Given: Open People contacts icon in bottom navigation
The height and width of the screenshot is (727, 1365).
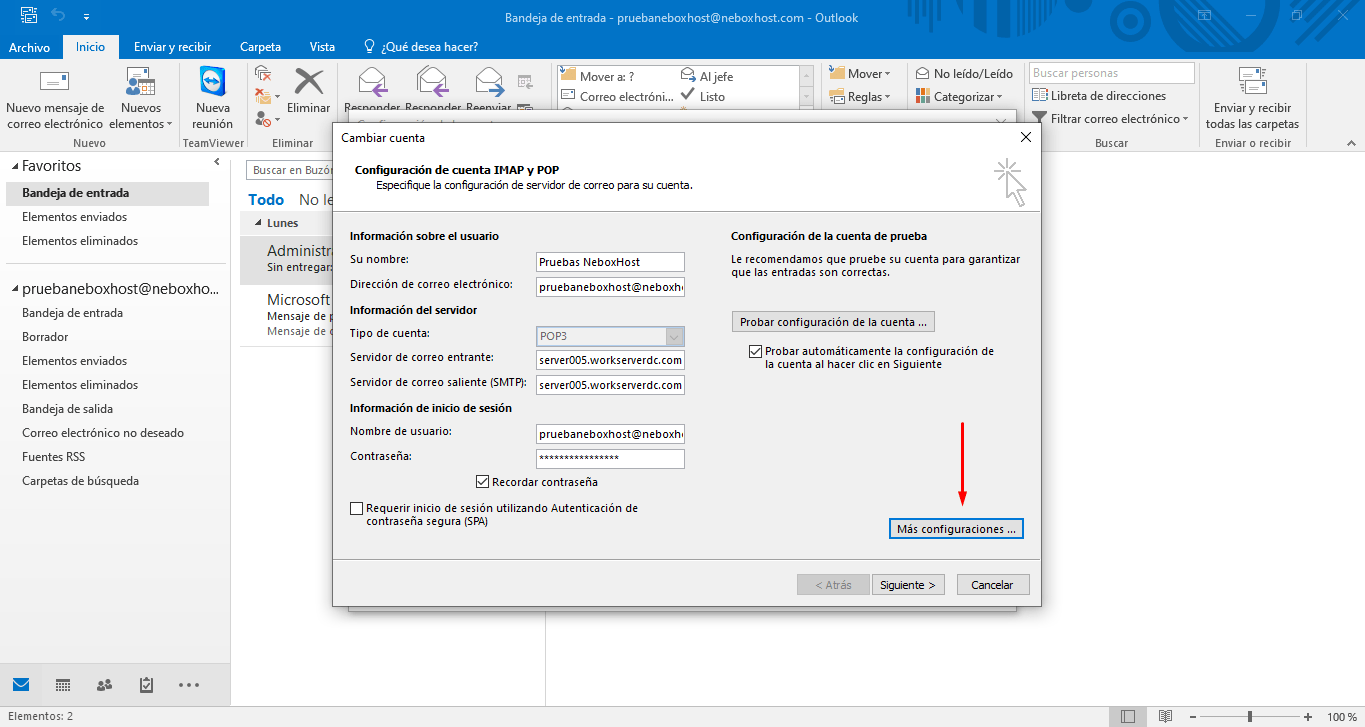Looking at the screenshot, I should pyautogui.click(x=104, y=685).
